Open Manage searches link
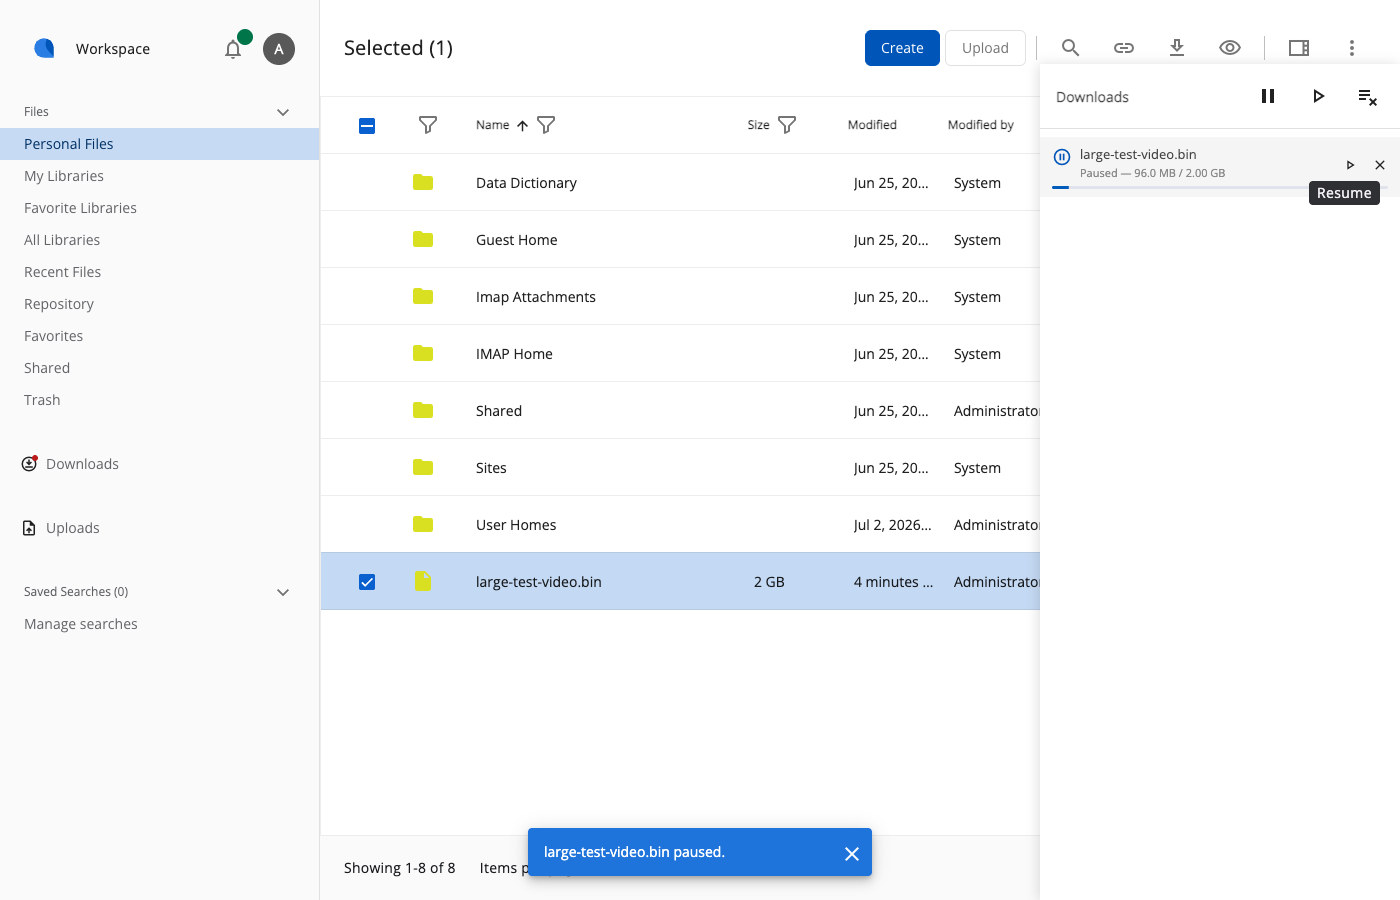Image resolution: width=1400 pixels, height=900 pixels. (x=81, y=624)
